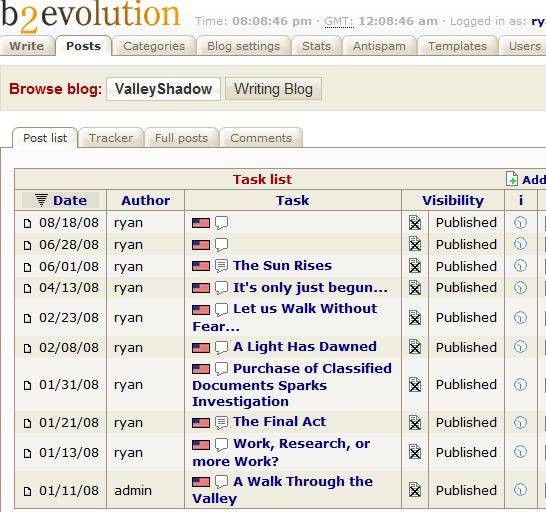Viewport: 546px width, 512px height.
Task: Select the Posts tab
Action: (x=84, y=46)
